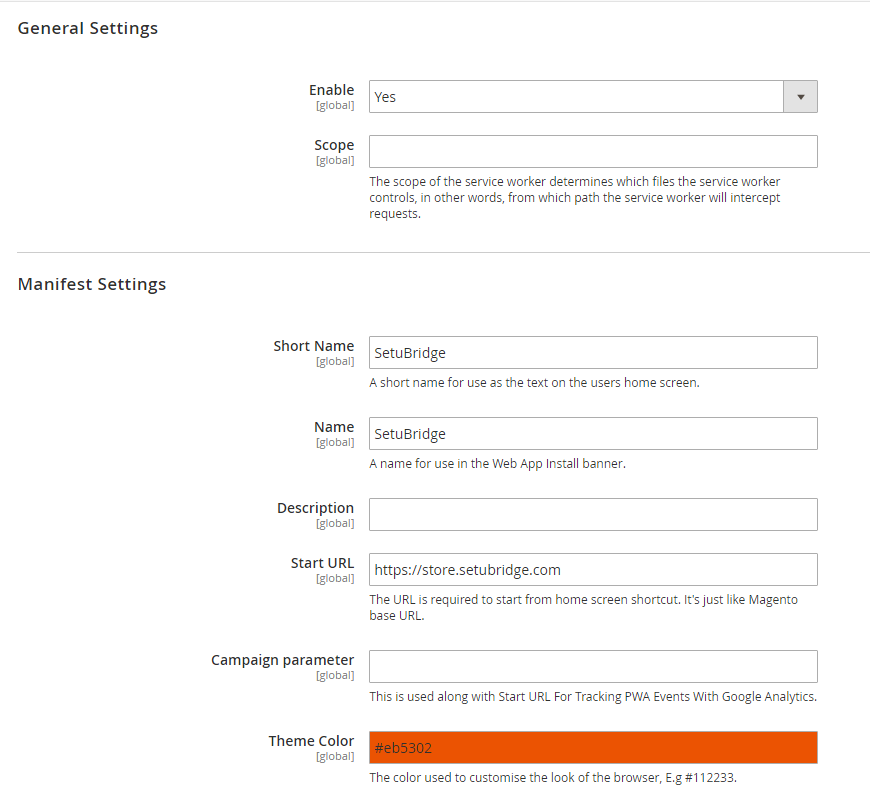Click the Short Name field label

(313, 346)
